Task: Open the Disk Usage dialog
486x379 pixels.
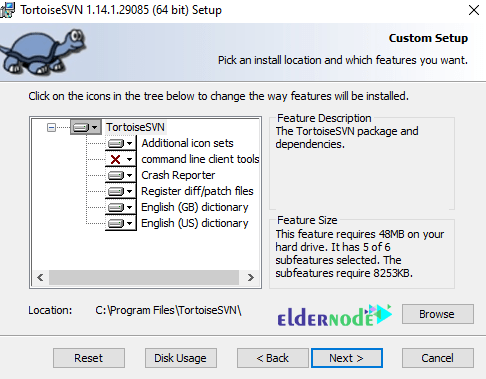Action: click(x=181, y=358)
